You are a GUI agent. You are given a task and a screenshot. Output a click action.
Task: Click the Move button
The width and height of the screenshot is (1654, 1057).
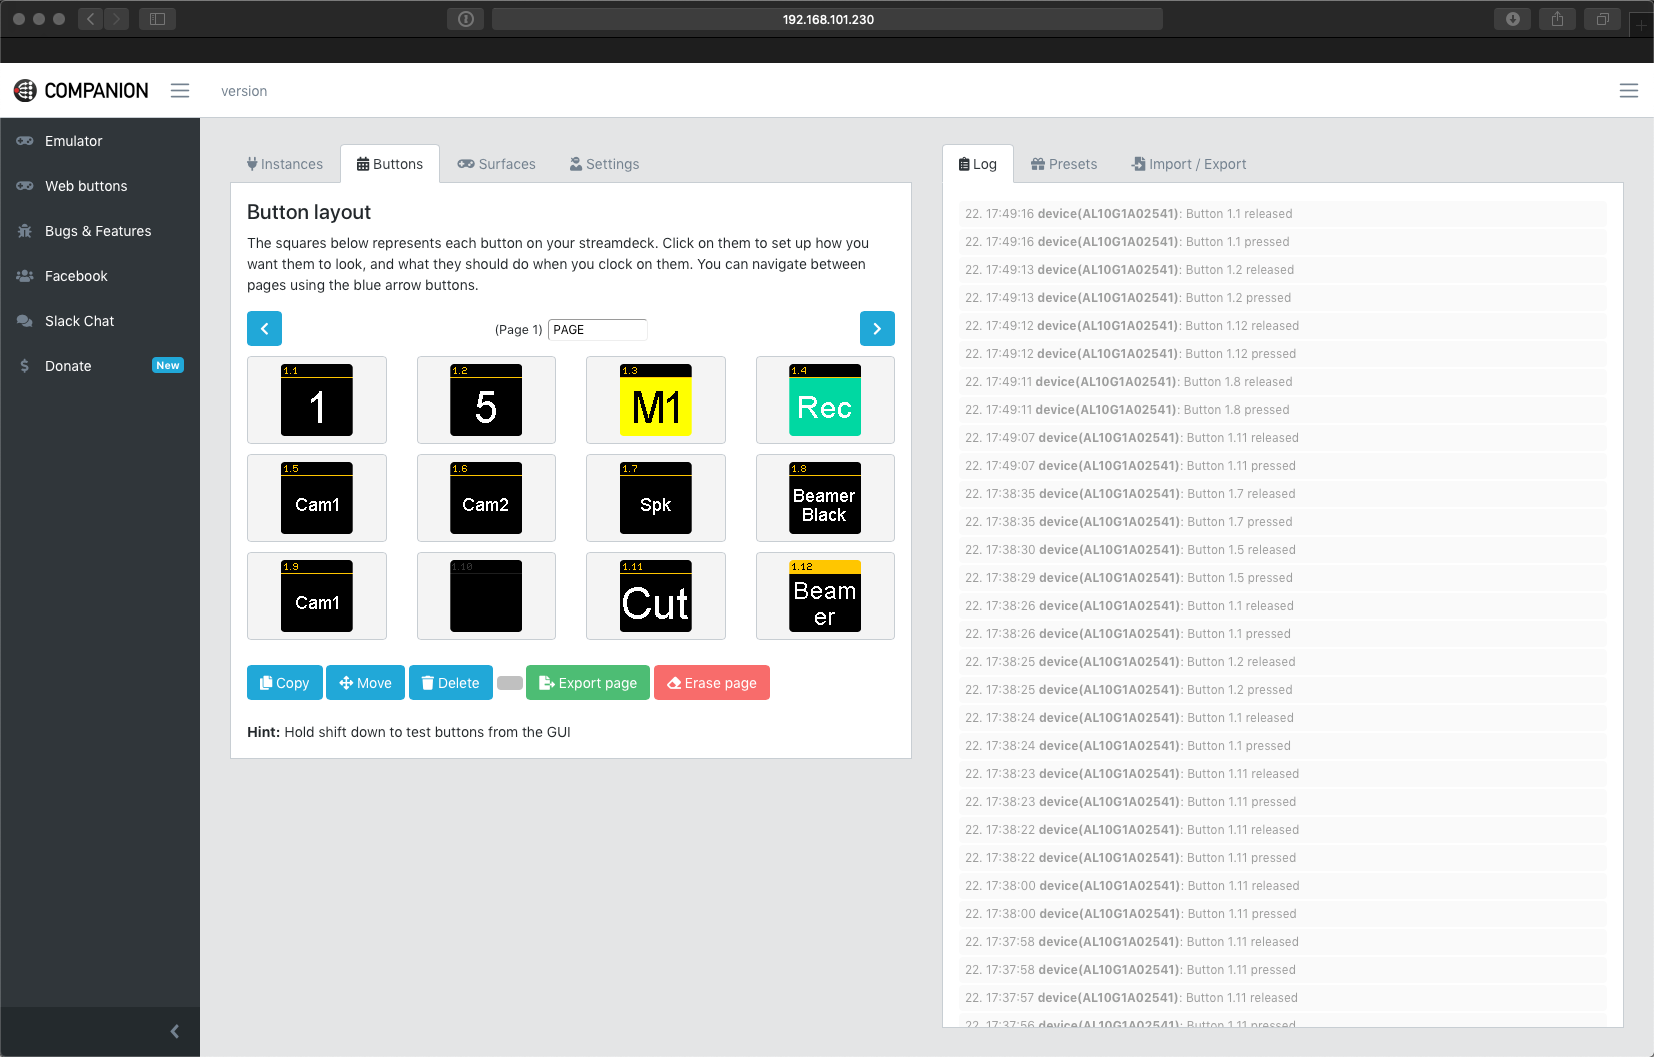[x=365, y=683]
